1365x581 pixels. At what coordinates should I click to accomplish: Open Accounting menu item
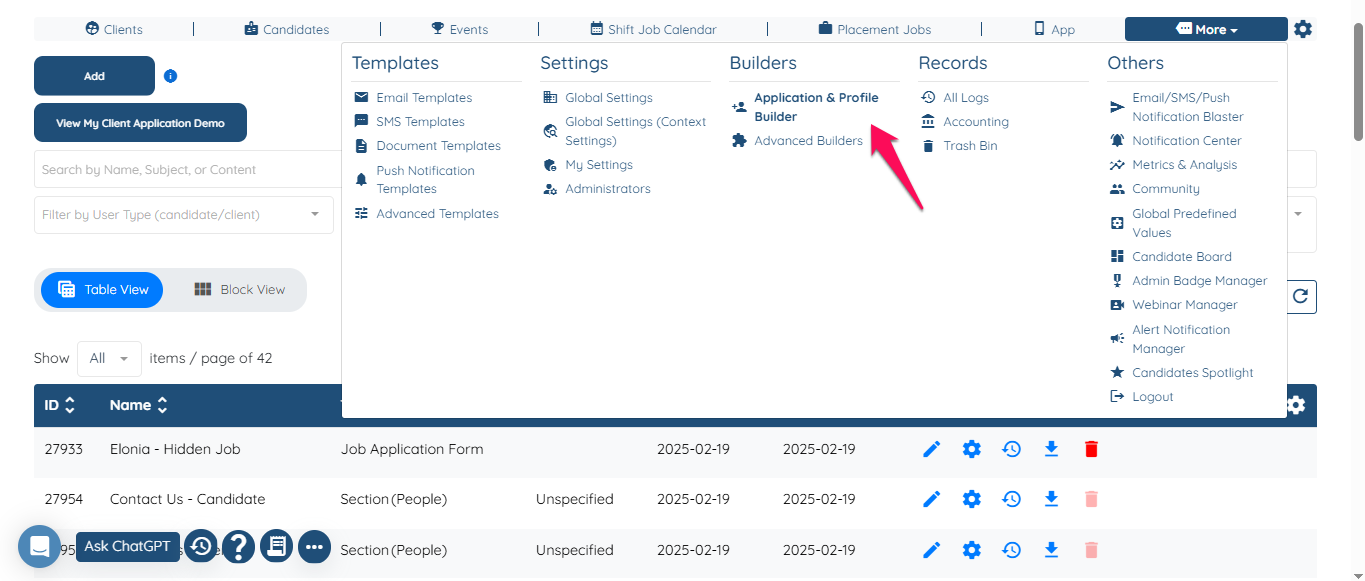975,122
